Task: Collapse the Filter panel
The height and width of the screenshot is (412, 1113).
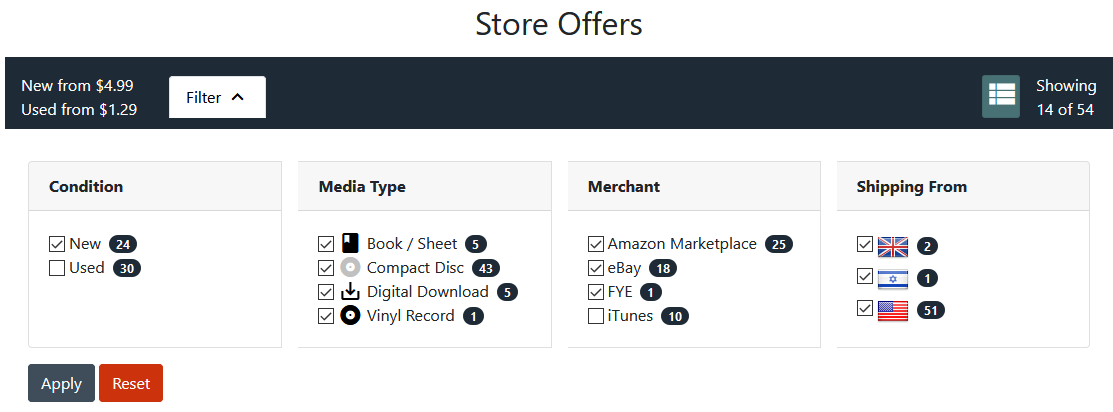Action: 217,97
